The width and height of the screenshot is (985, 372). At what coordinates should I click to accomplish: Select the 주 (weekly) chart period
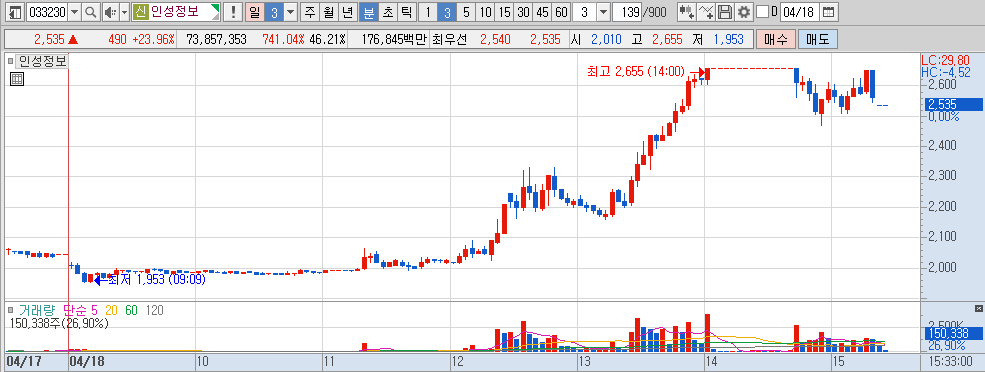point(309,11)
